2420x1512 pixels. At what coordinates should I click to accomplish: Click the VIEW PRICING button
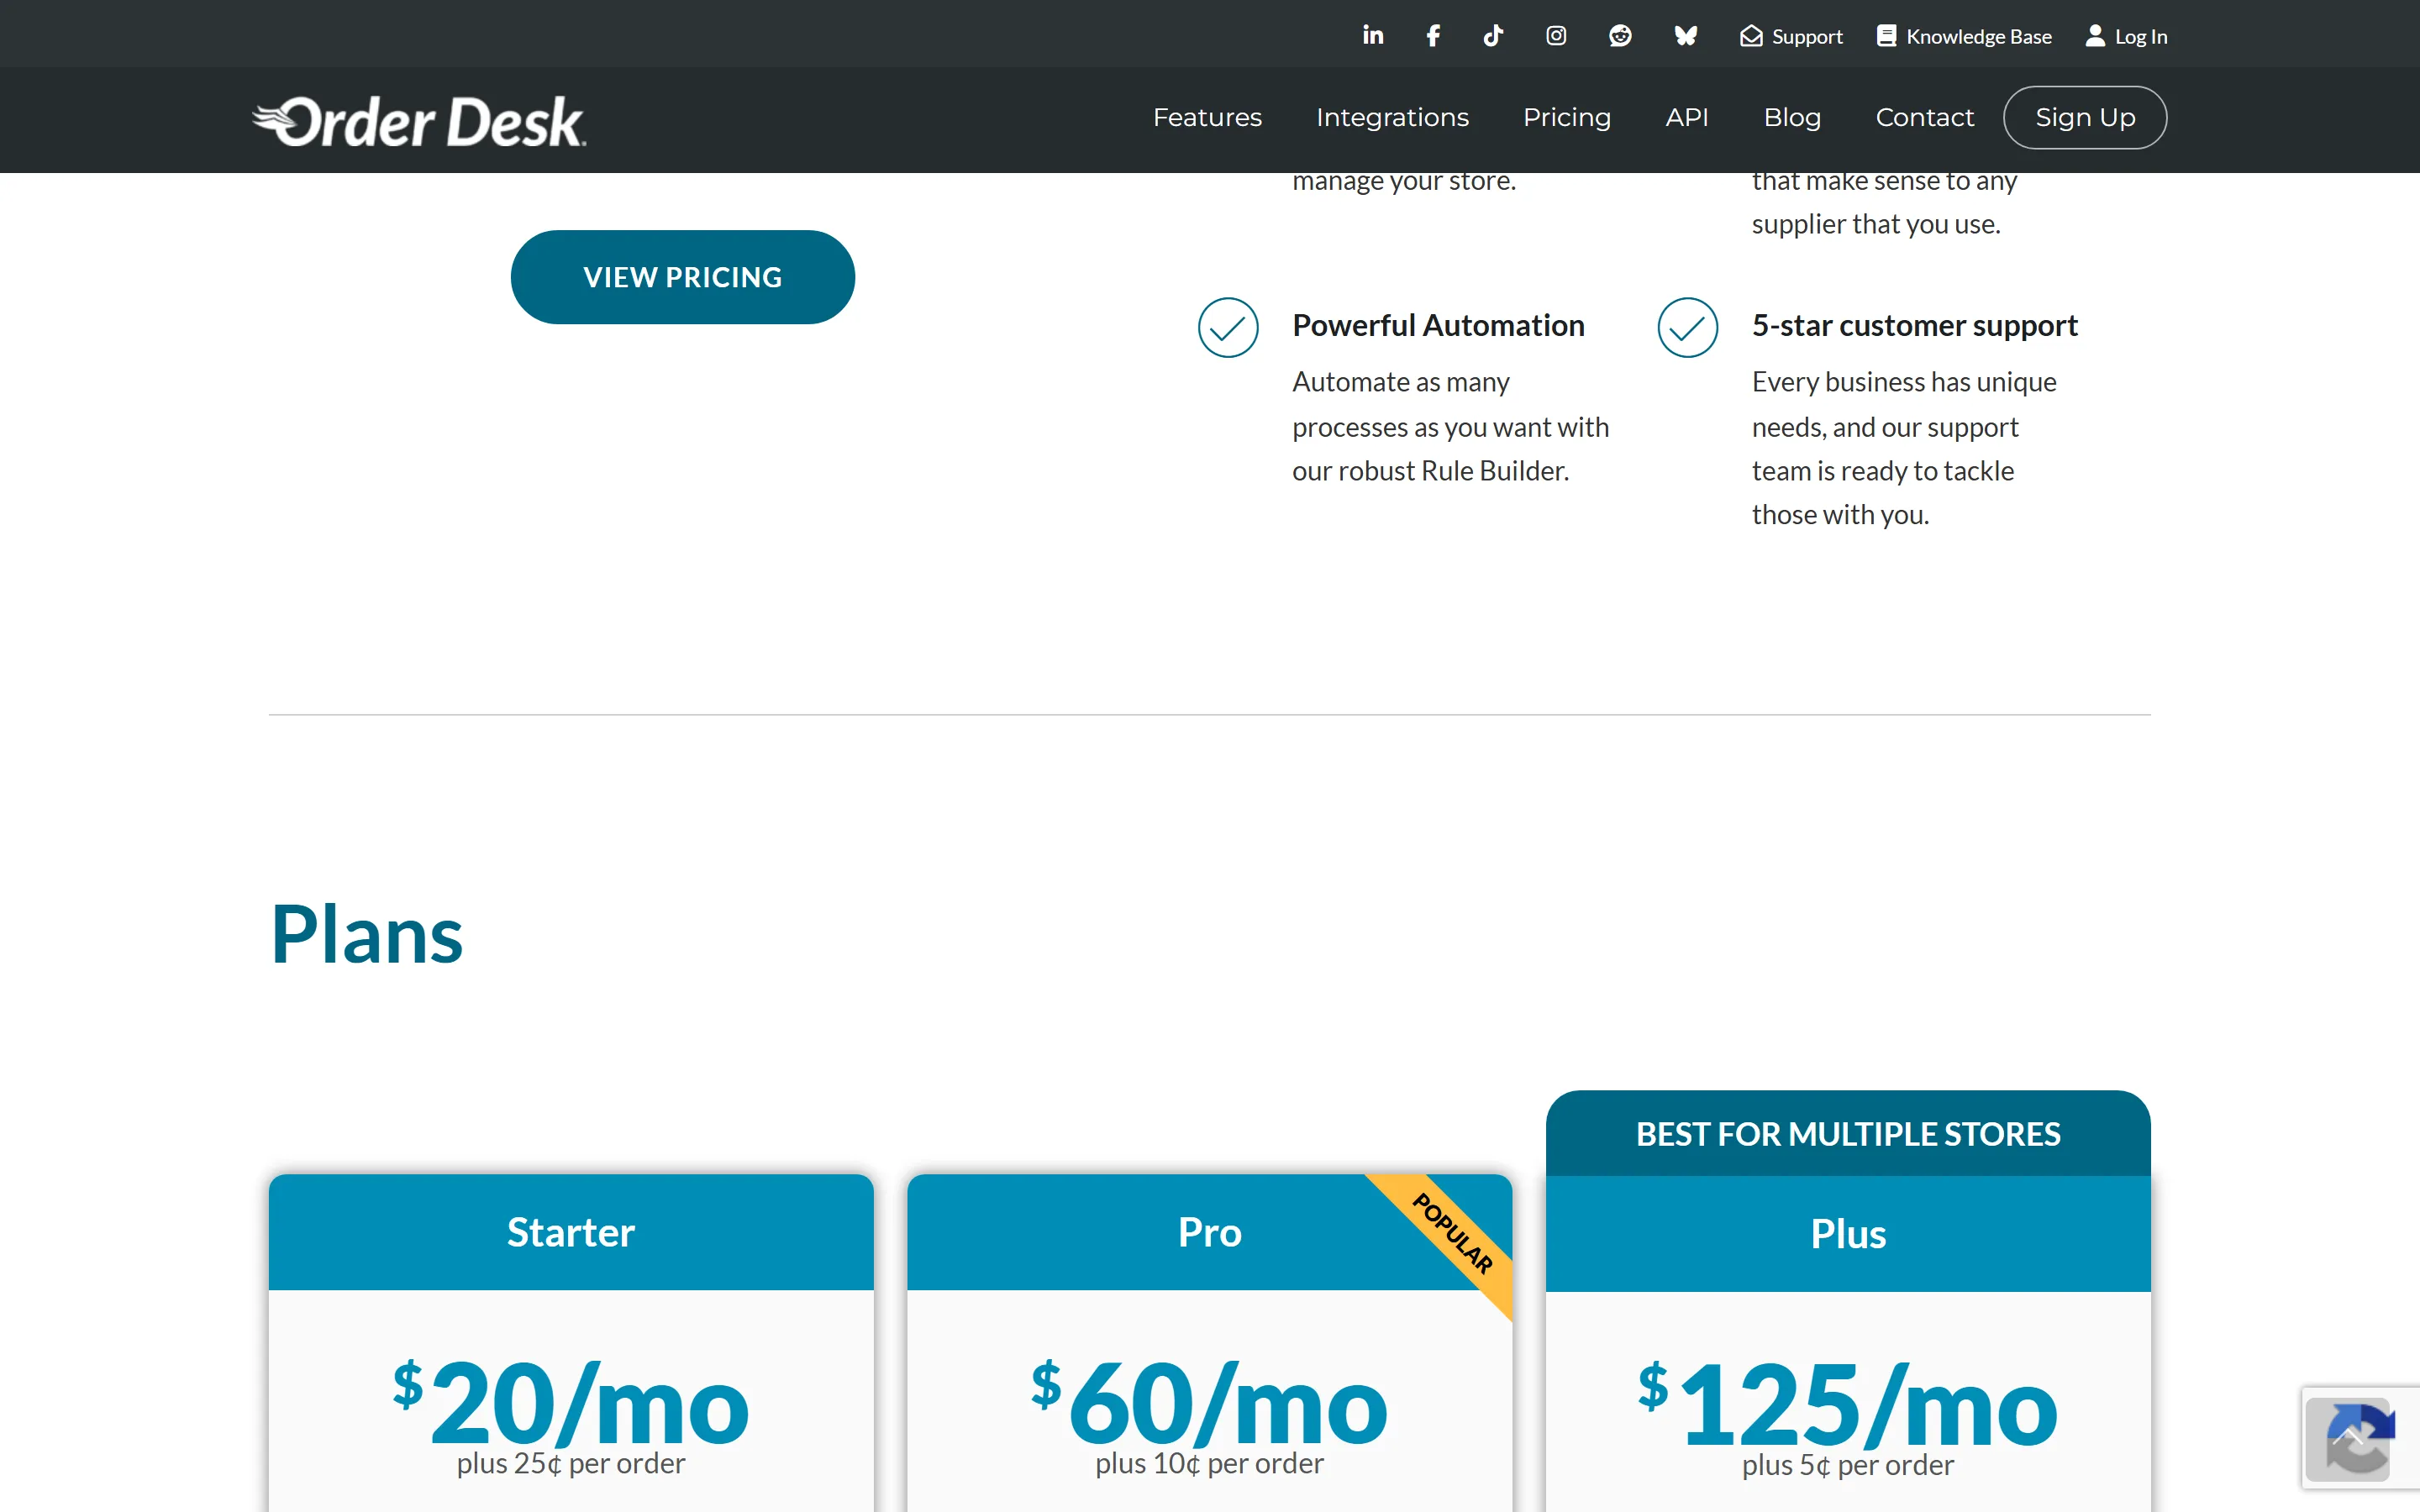[683, 277]
